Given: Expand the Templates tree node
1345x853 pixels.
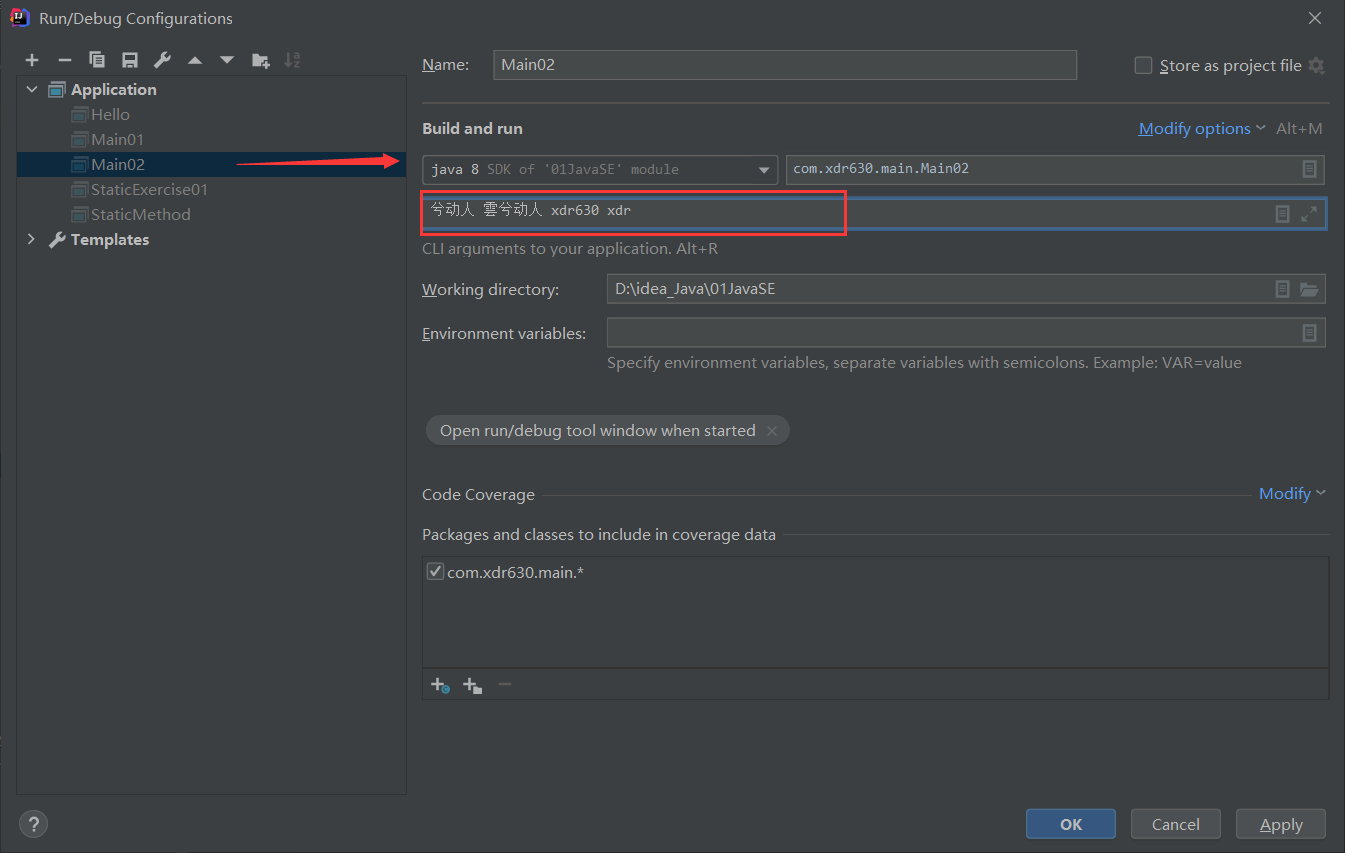Looking at the screenshot, I should pos(31,239).
